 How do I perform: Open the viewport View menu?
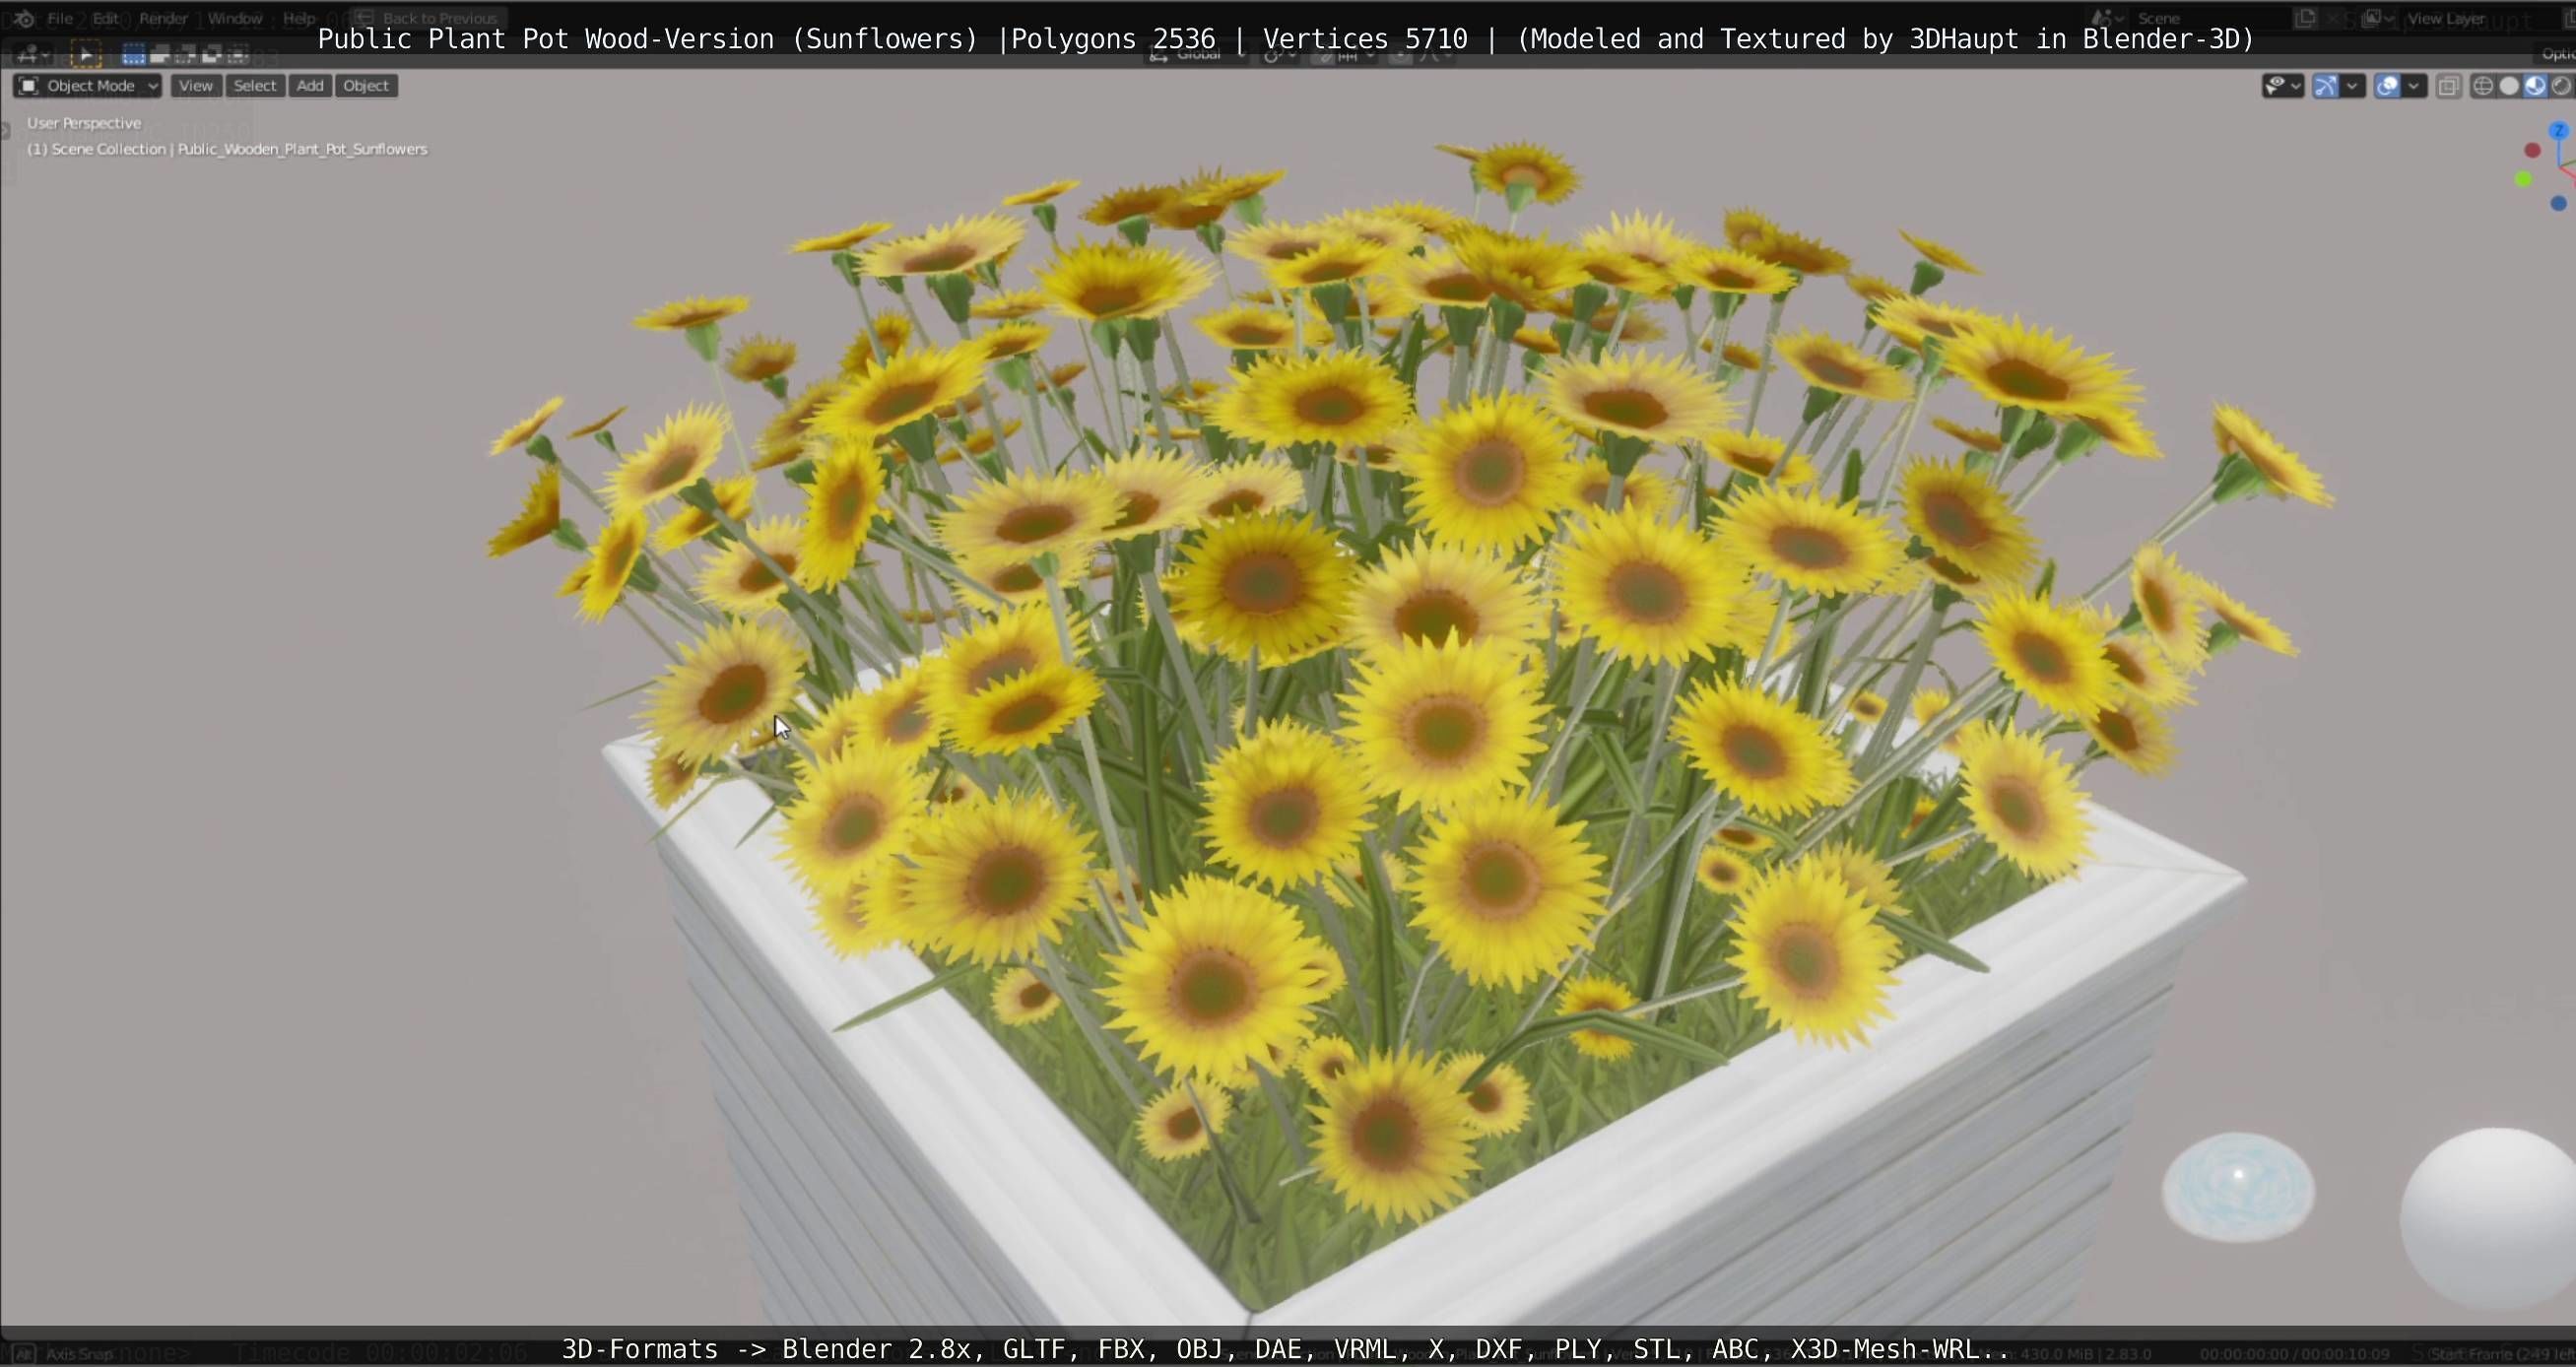pos(195,86)
